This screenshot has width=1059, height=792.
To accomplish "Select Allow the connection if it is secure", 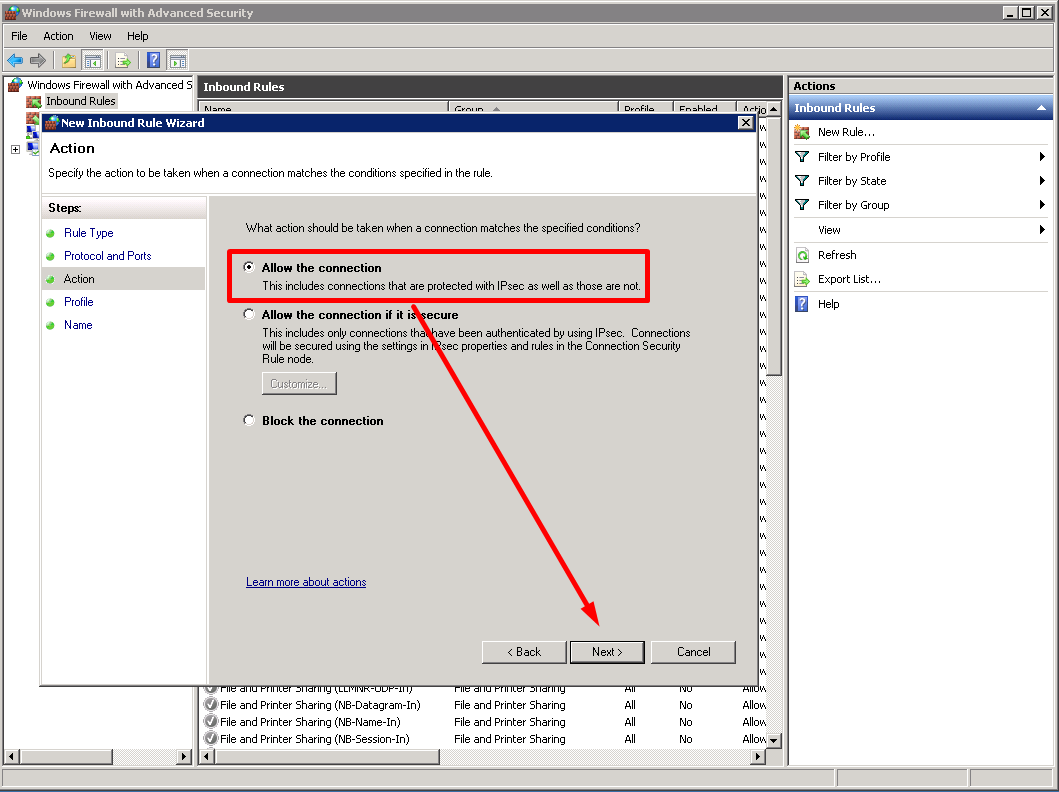I will coord(248,313).
